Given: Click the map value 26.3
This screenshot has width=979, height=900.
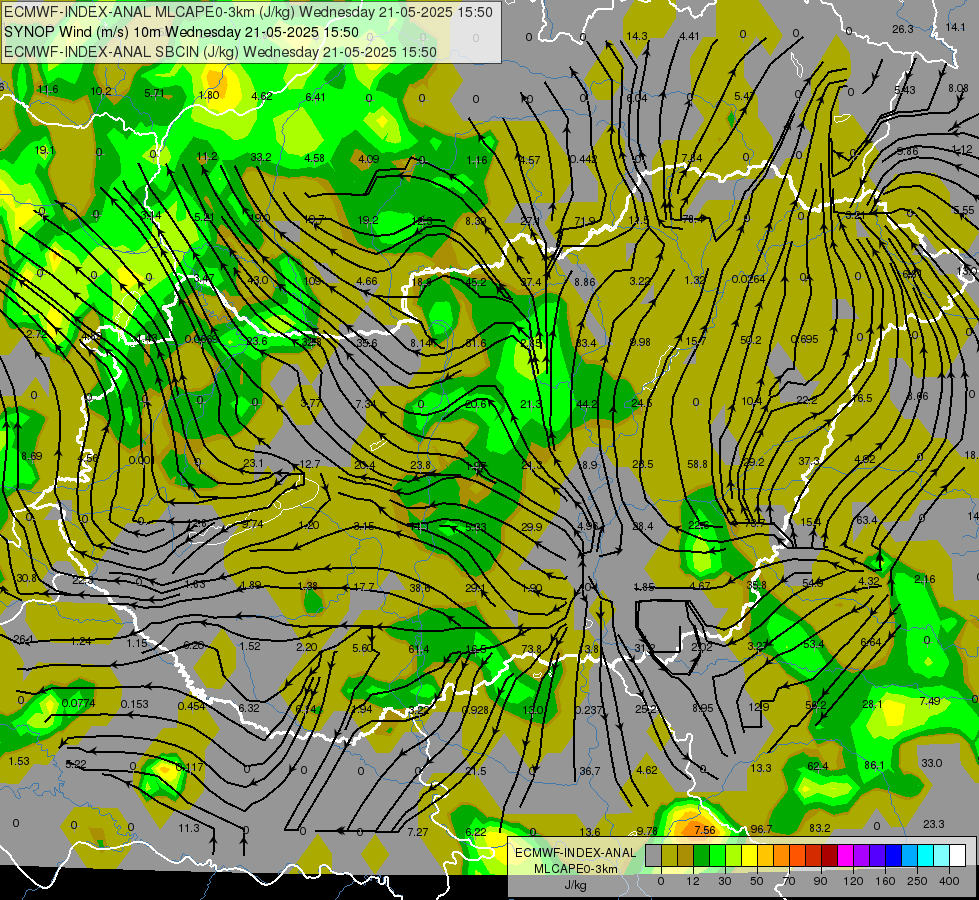Looking at the screenshot, I should click(x=902, y=29).
